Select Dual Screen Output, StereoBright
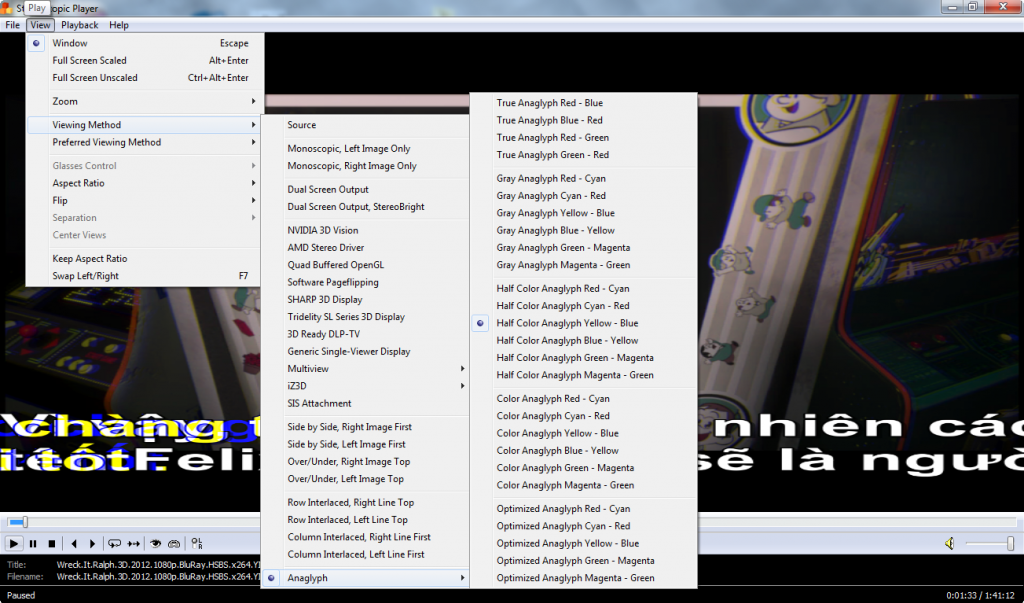This screenshot has width=1024, height=603. point(365,206)
